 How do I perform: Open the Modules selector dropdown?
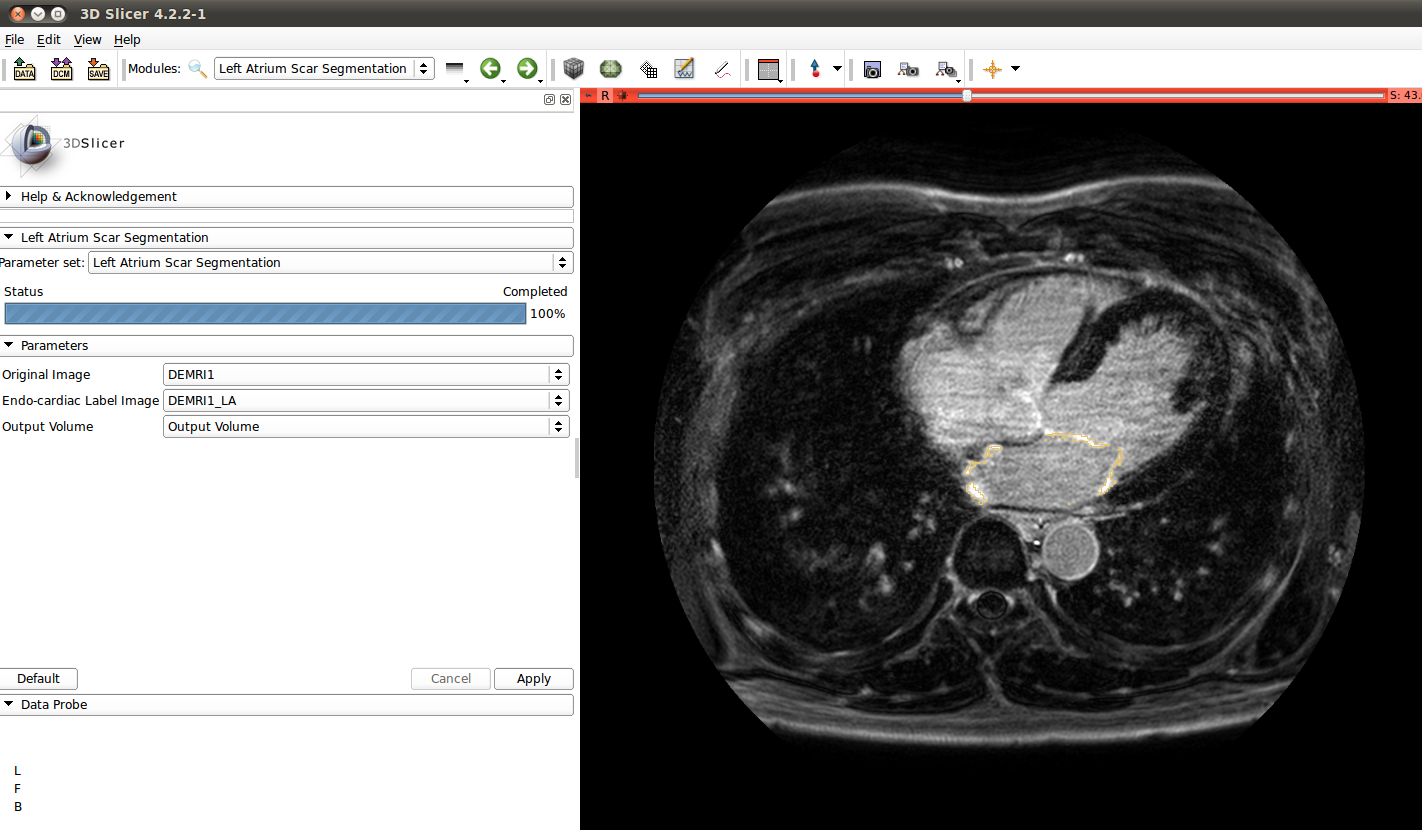tap(324, 69)
